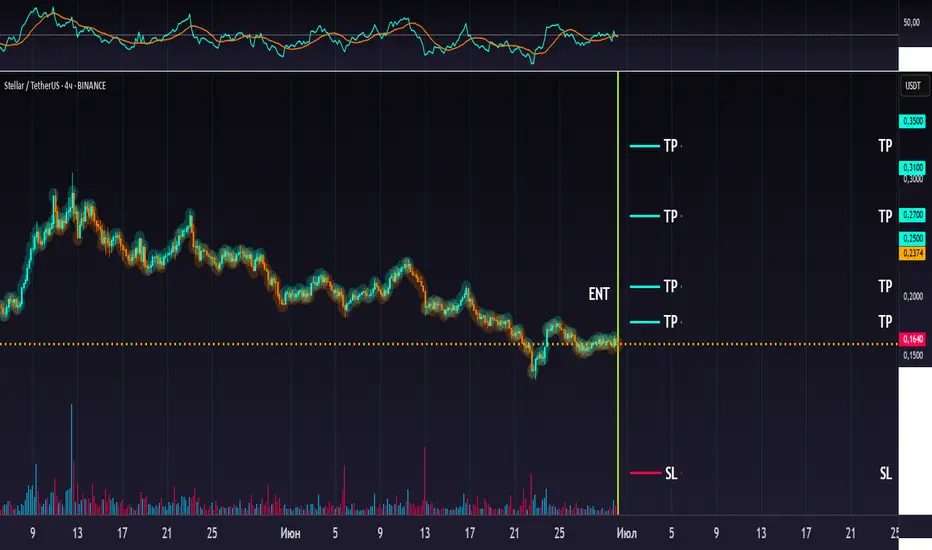This screenshot has width=932, height=550.
Task: Click the tallest blue volume bar
Action: [72, 459]
